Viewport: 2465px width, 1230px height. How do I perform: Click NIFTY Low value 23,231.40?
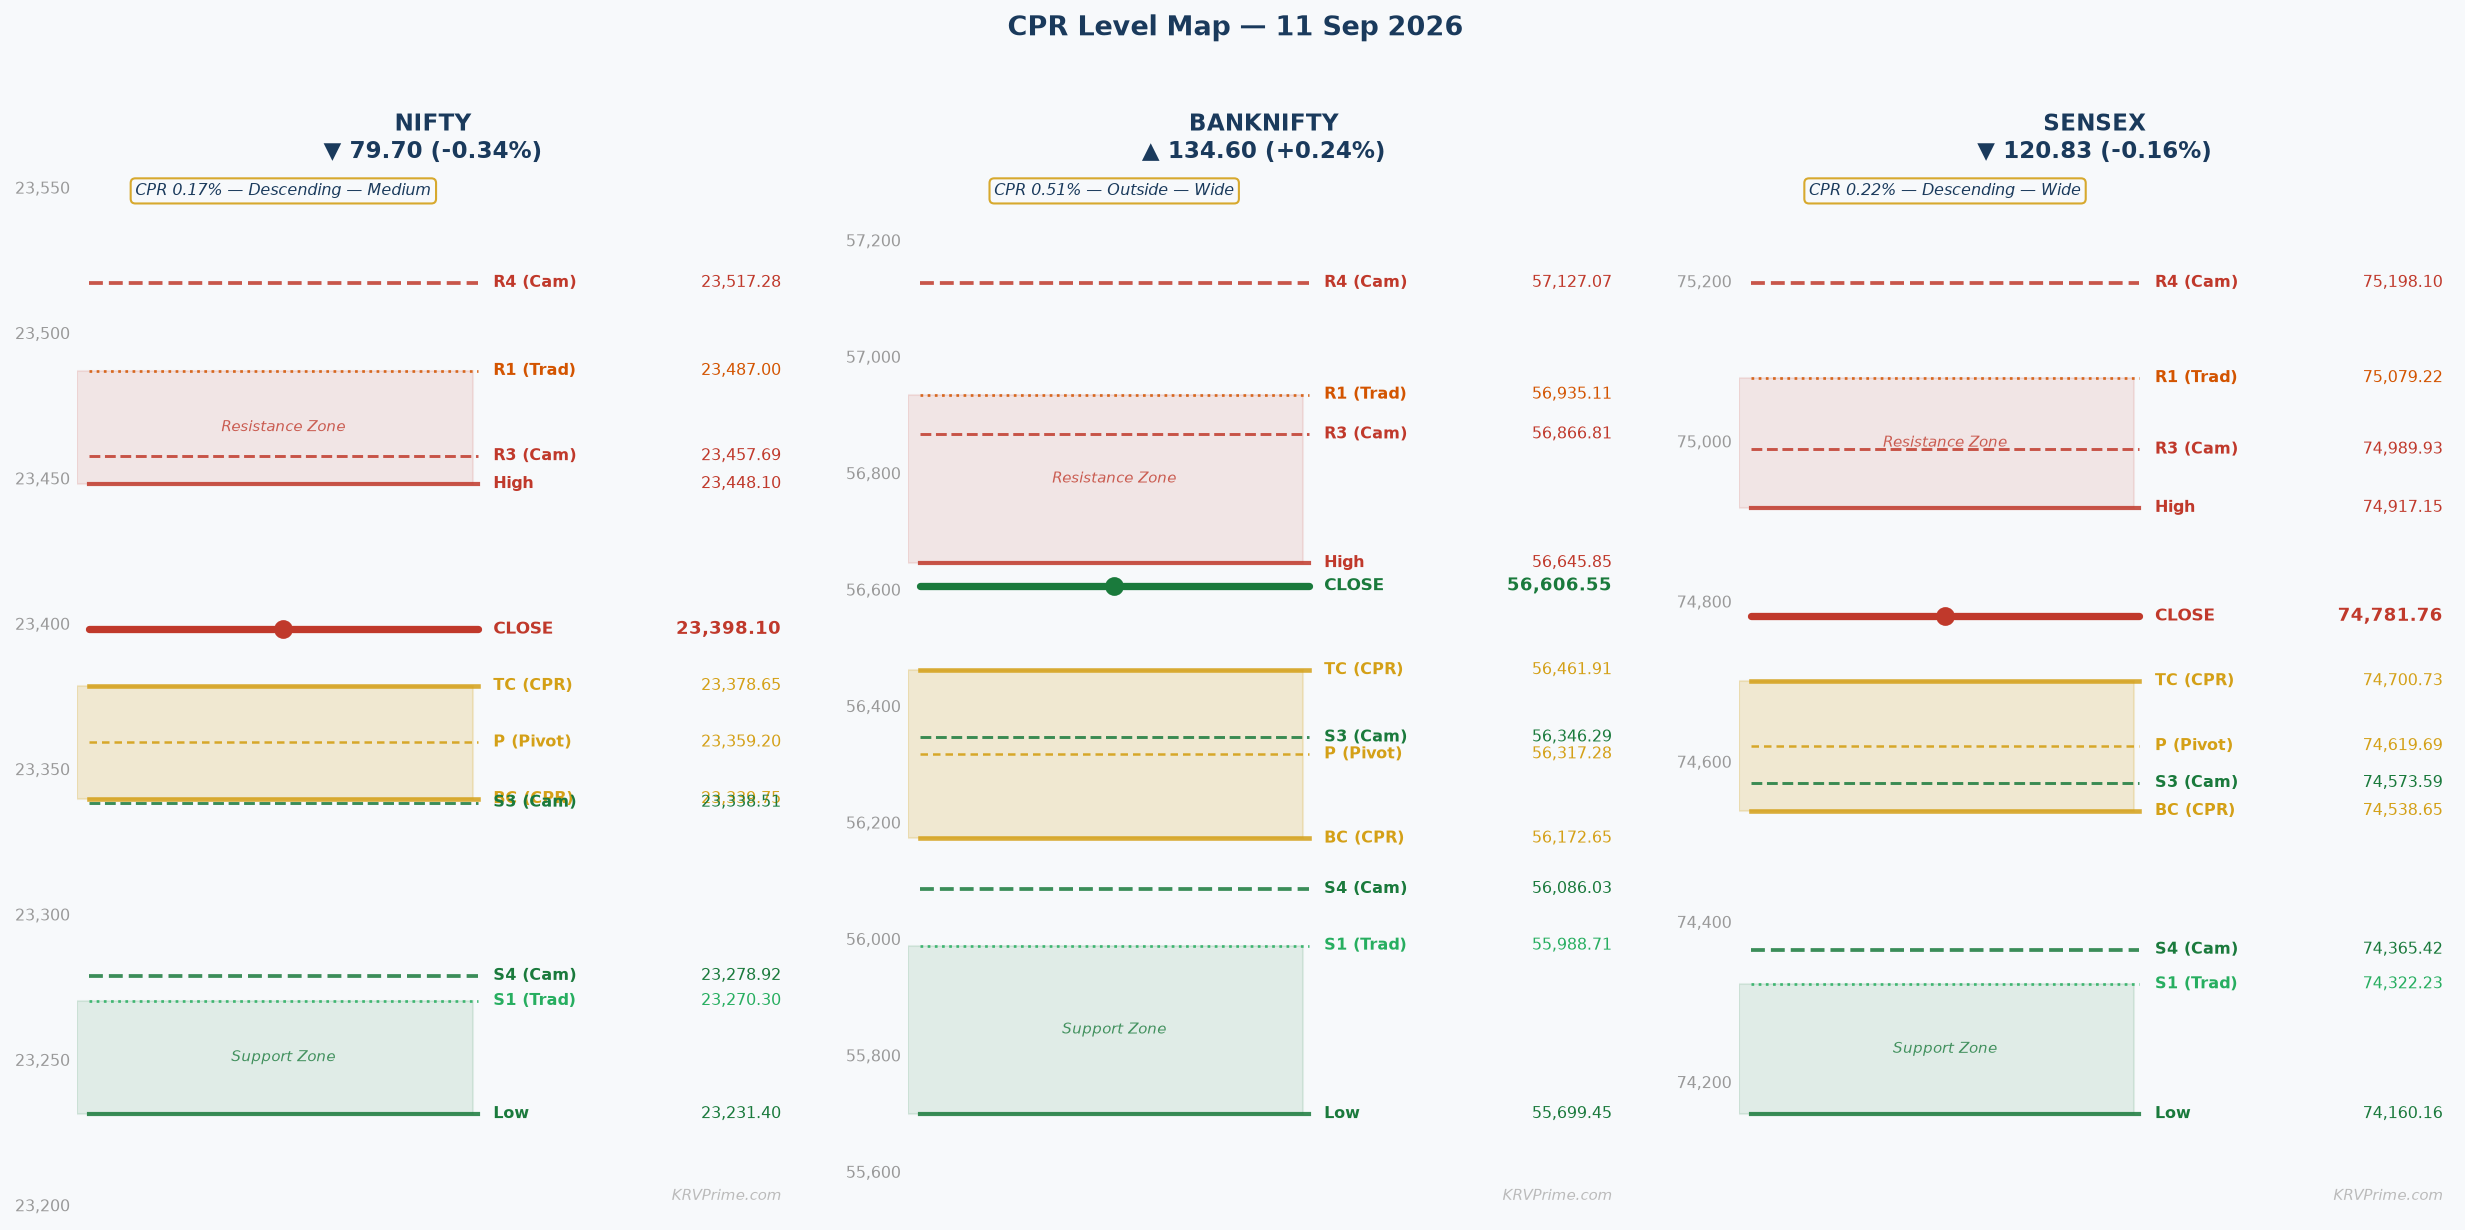(741, 1113)
